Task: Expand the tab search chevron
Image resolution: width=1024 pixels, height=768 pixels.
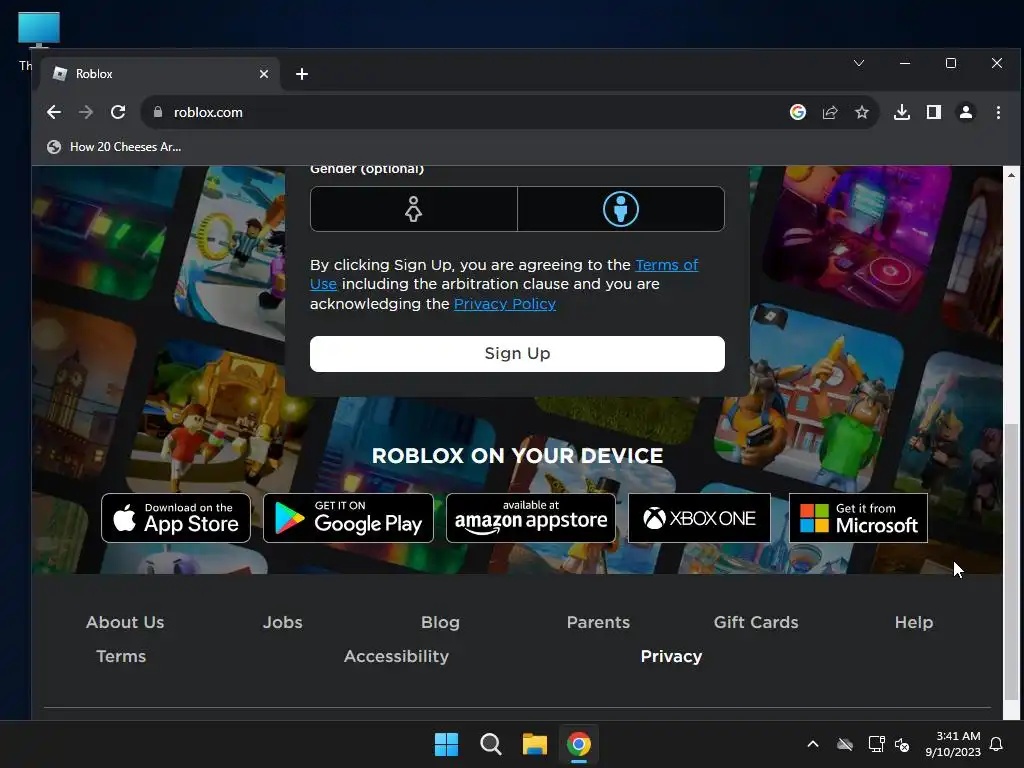Action: (859, 63)
